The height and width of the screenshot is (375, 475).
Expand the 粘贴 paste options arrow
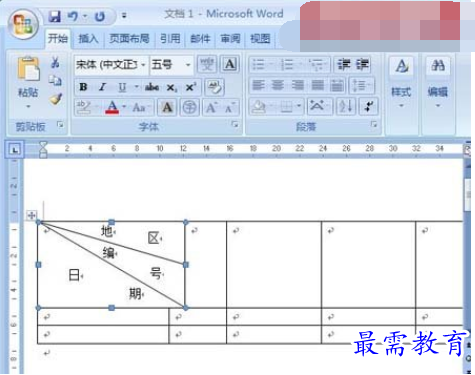28,106
